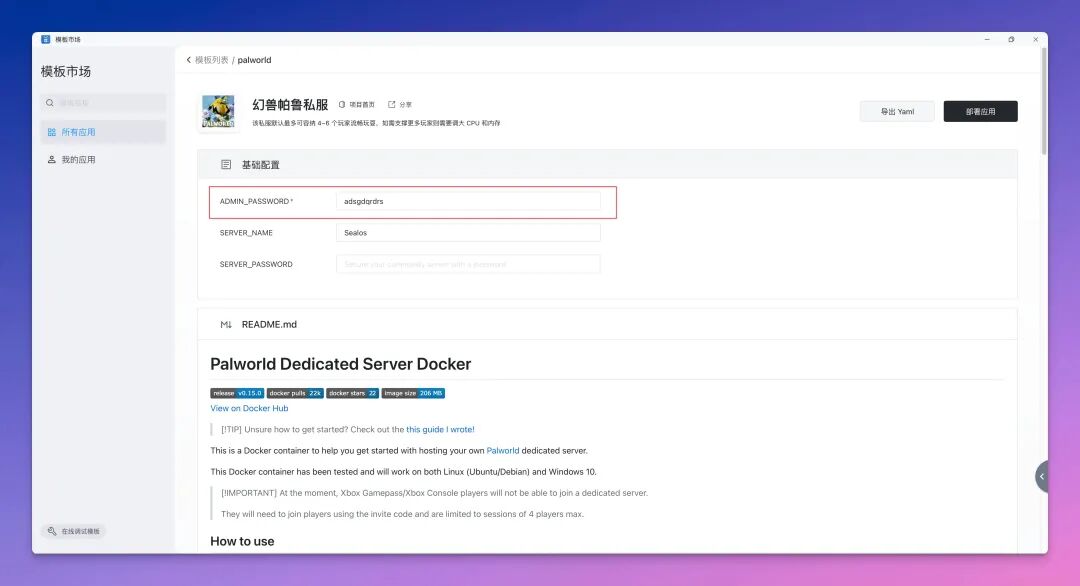
Task: Click the 模板市场 app icon in title bar
Action: tap(45, 39)
